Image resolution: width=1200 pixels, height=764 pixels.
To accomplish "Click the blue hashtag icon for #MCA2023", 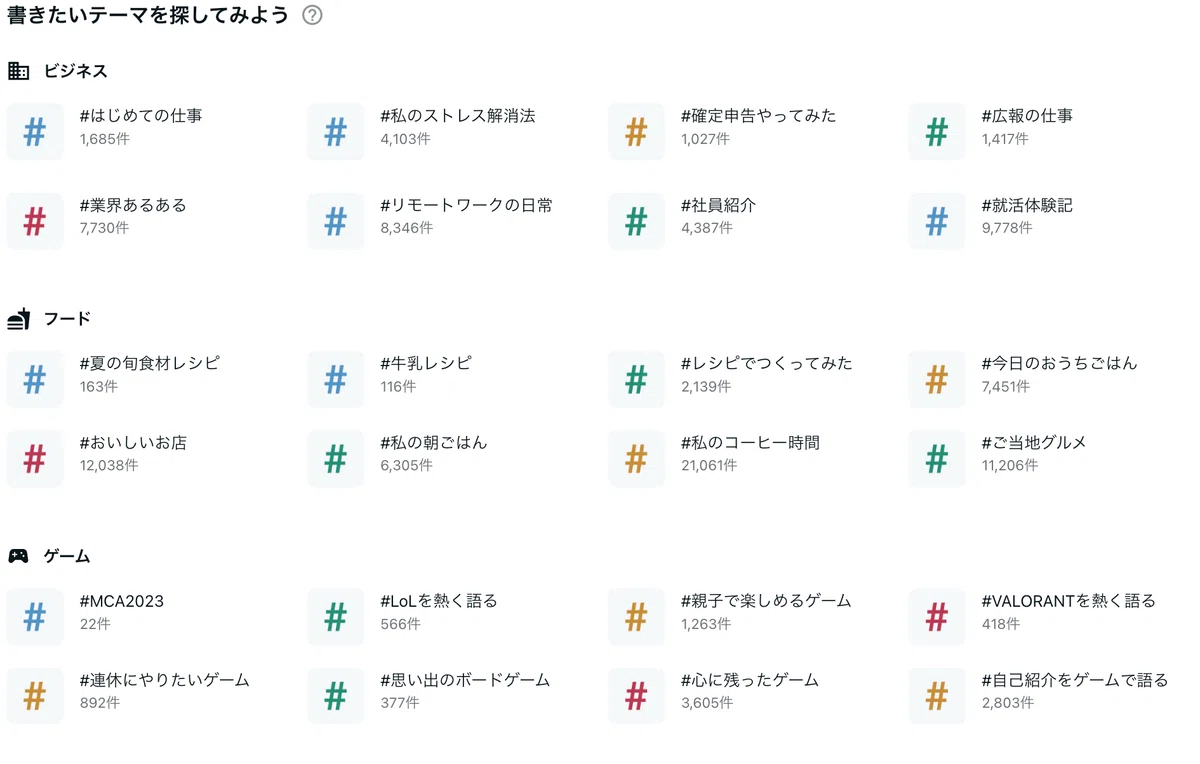I will click(35, 617).
